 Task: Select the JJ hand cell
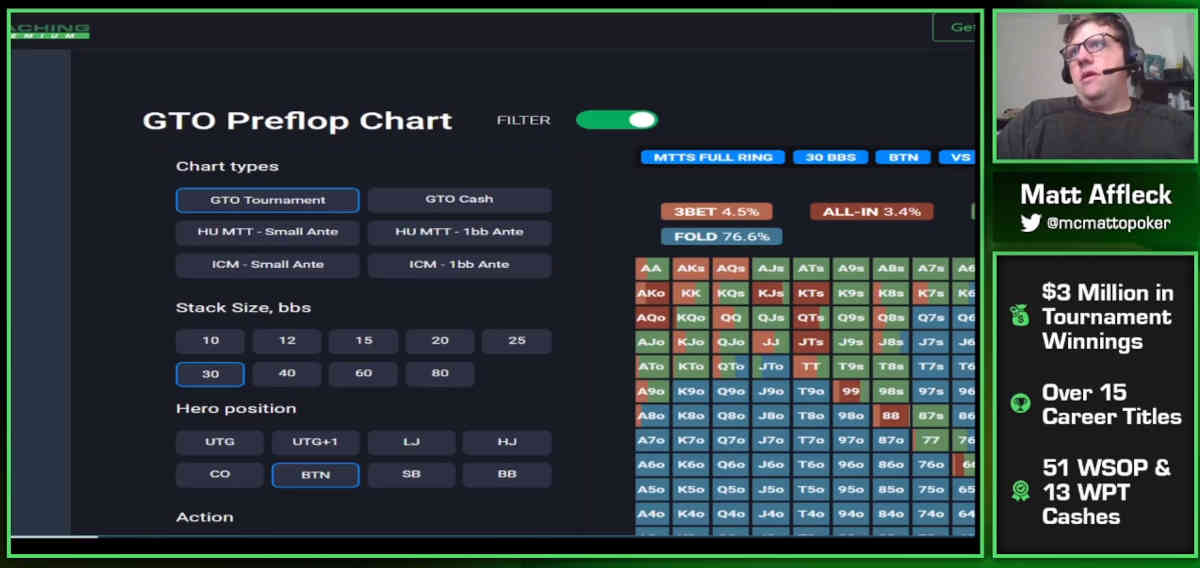pyautogui.click(x=769, y=342)
